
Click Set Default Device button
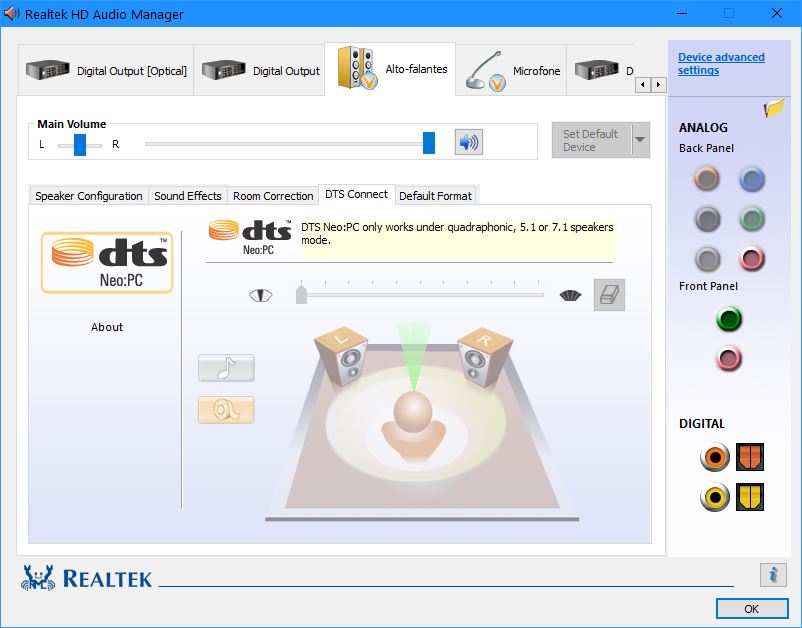click(x=592, y=140)
